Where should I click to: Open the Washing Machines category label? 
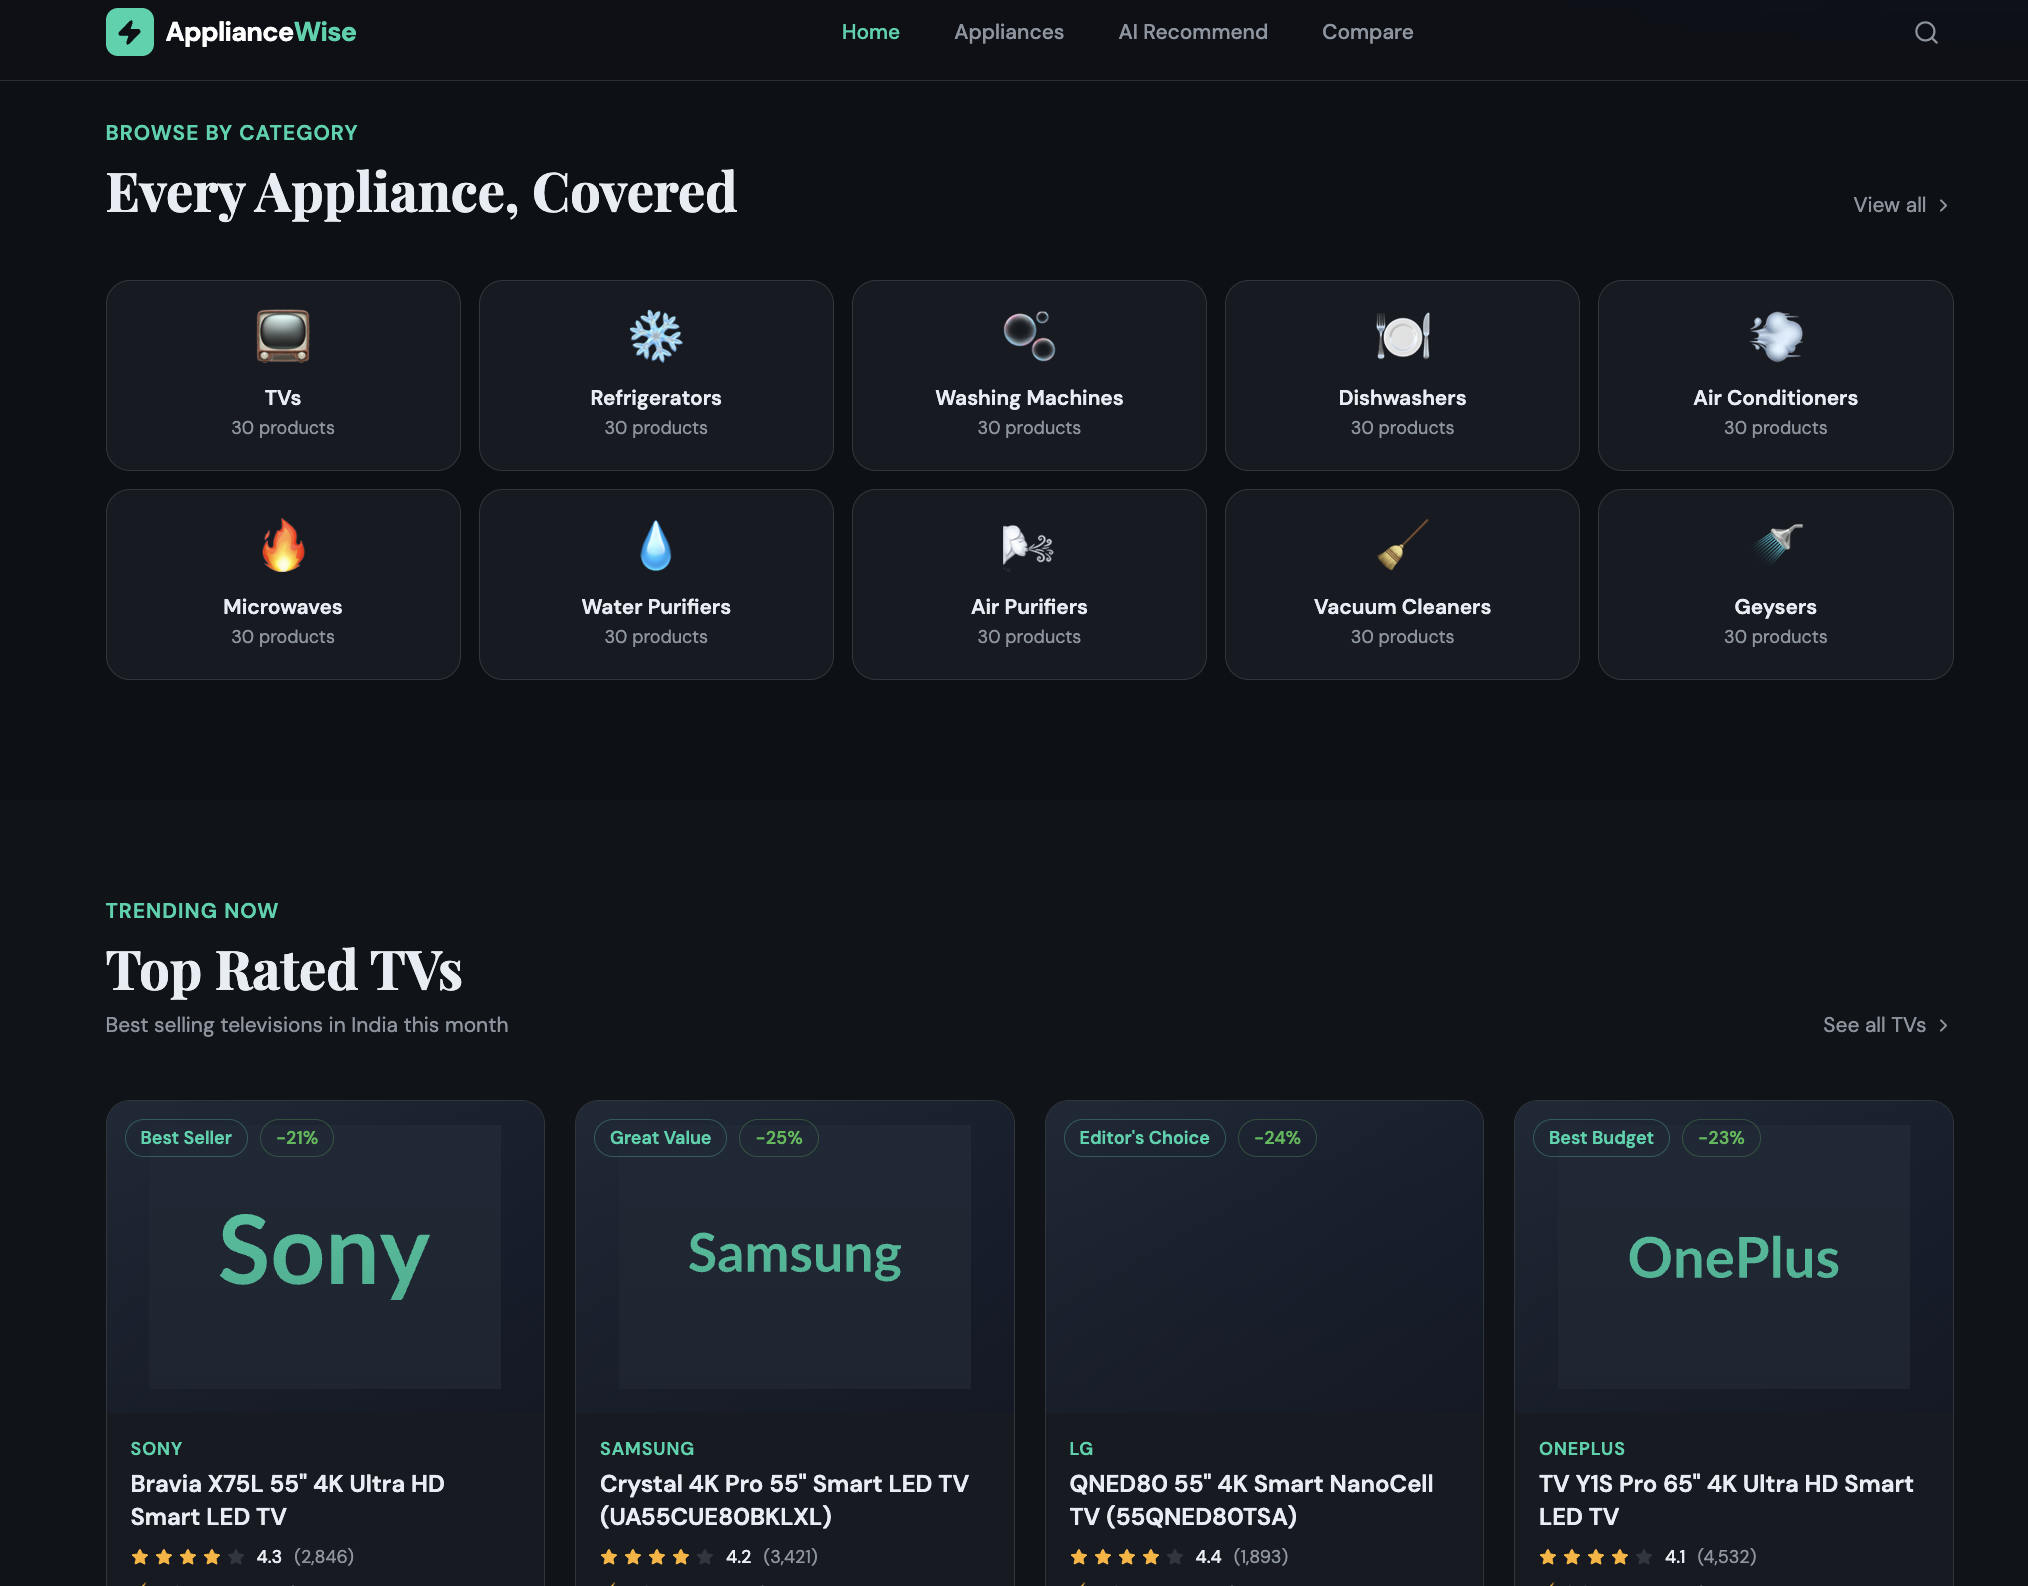(x=1029, y=398)
